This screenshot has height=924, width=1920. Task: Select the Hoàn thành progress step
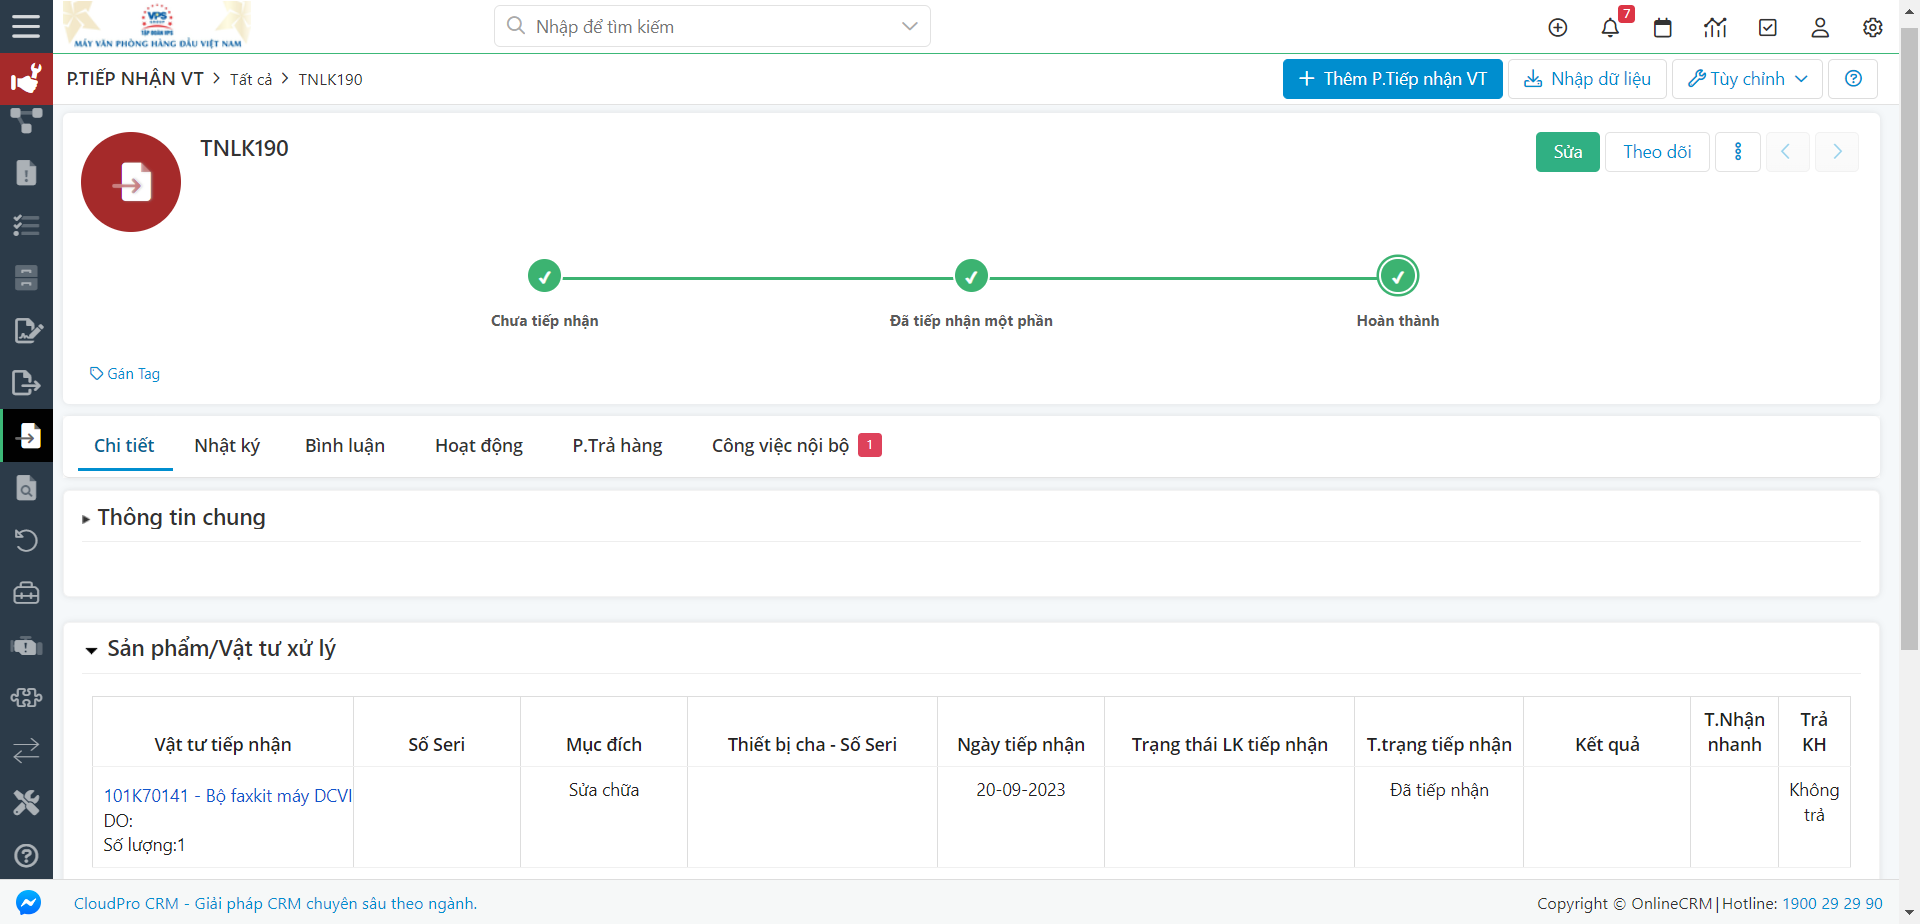pos(1398,276)
